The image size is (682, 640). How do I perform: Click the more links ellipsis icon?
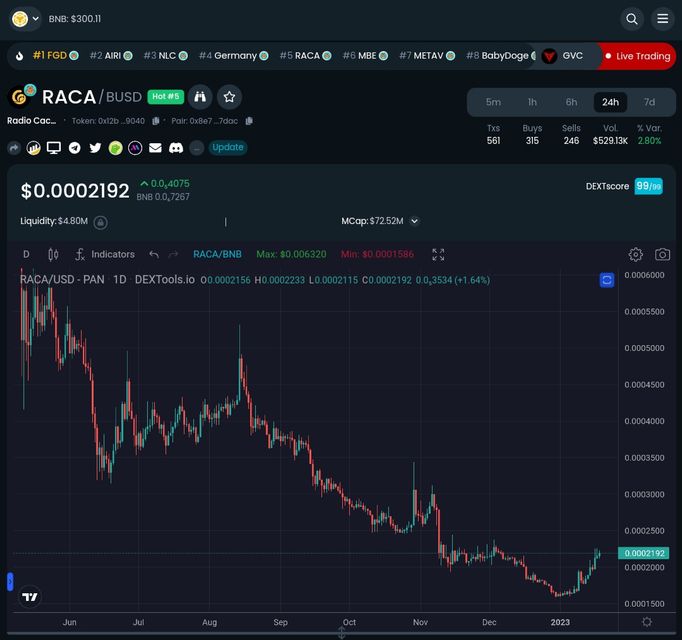click(x=196, y=148)
